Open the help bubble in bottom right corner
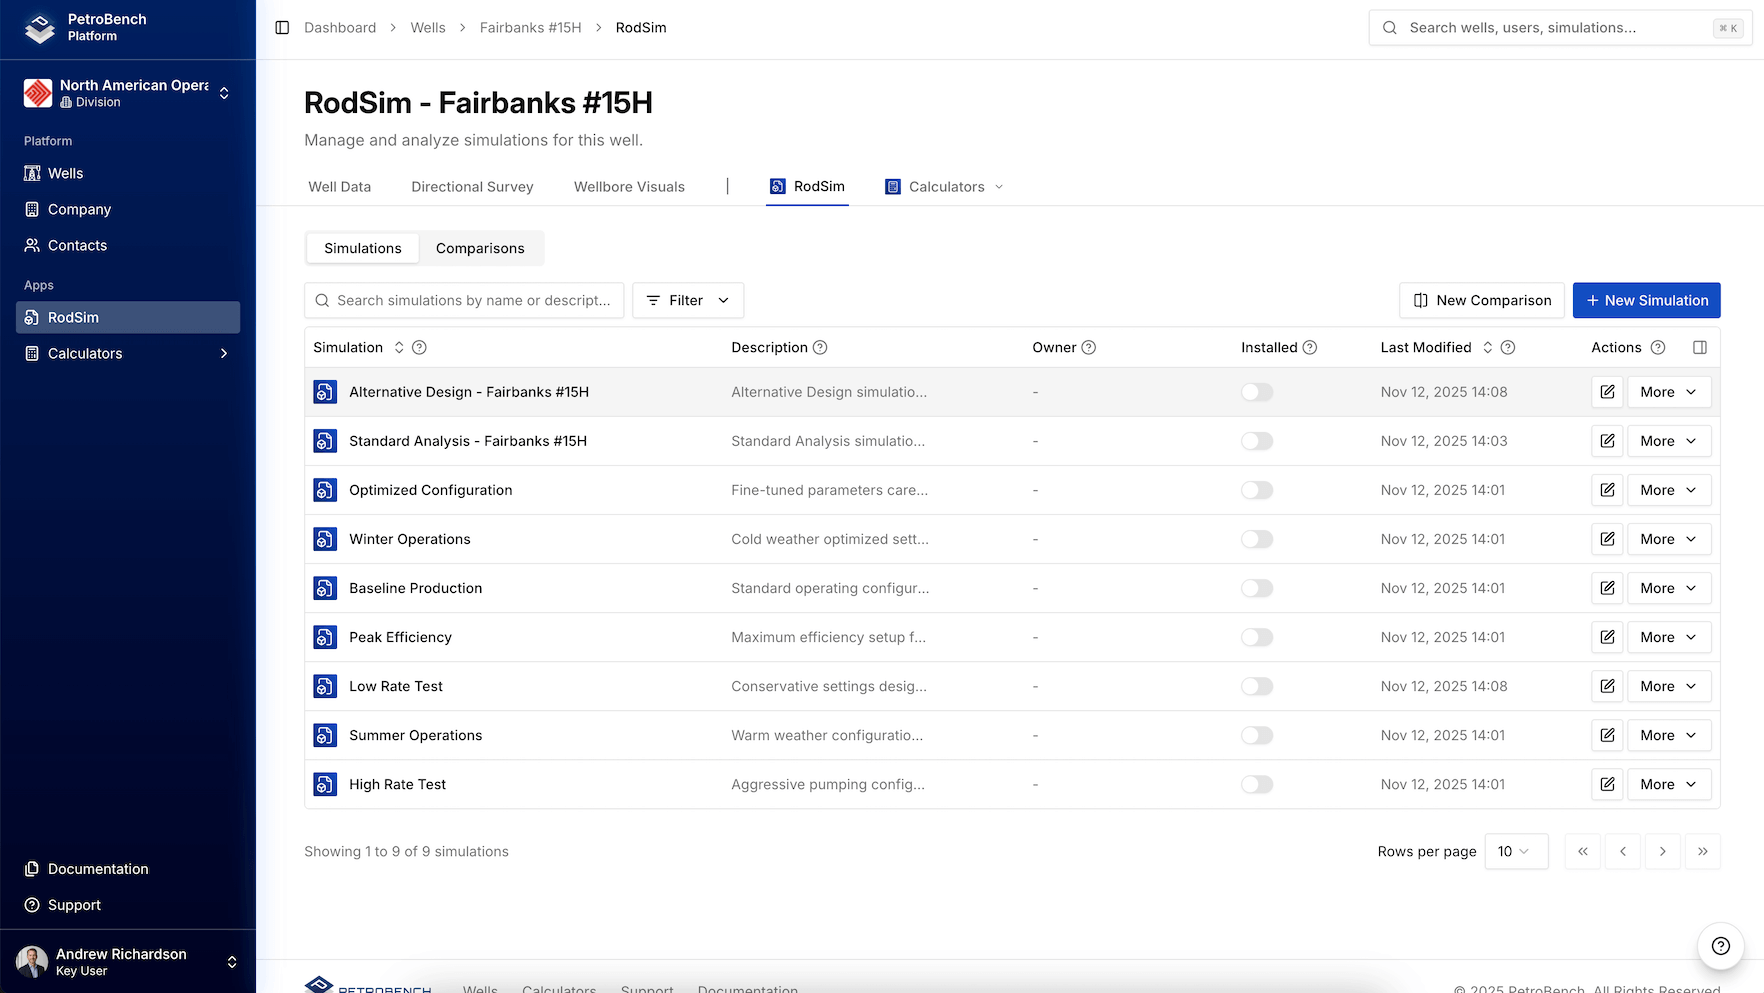This screenshot has height=993, width=1764. click(1720, 946)
